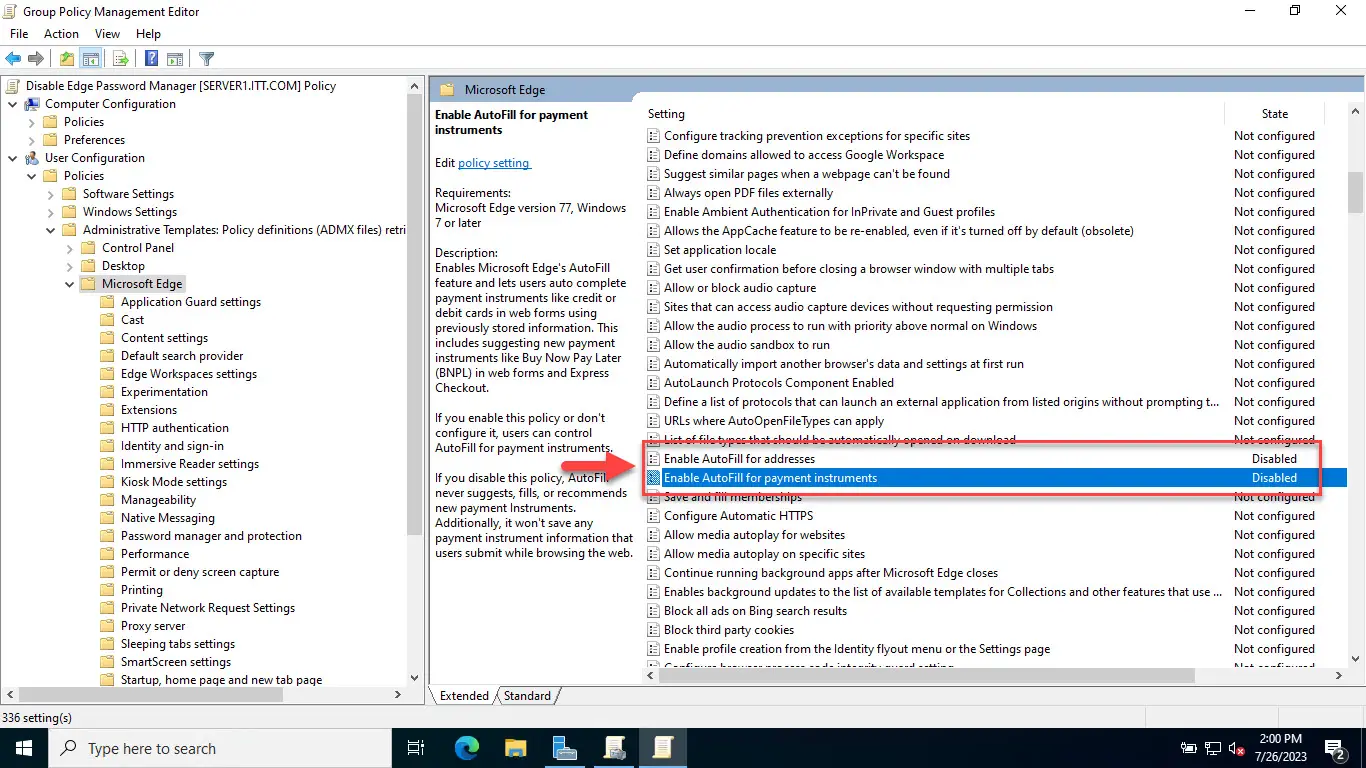
Task: Expand the Desktop tree node
Action: point(70,266)
